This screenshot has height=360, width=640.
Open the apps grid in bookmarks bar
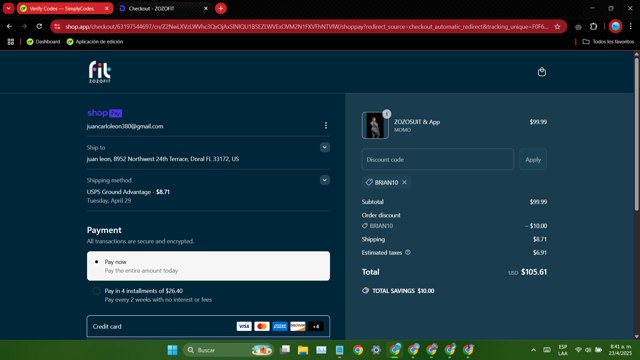click(x=11, y=42)
